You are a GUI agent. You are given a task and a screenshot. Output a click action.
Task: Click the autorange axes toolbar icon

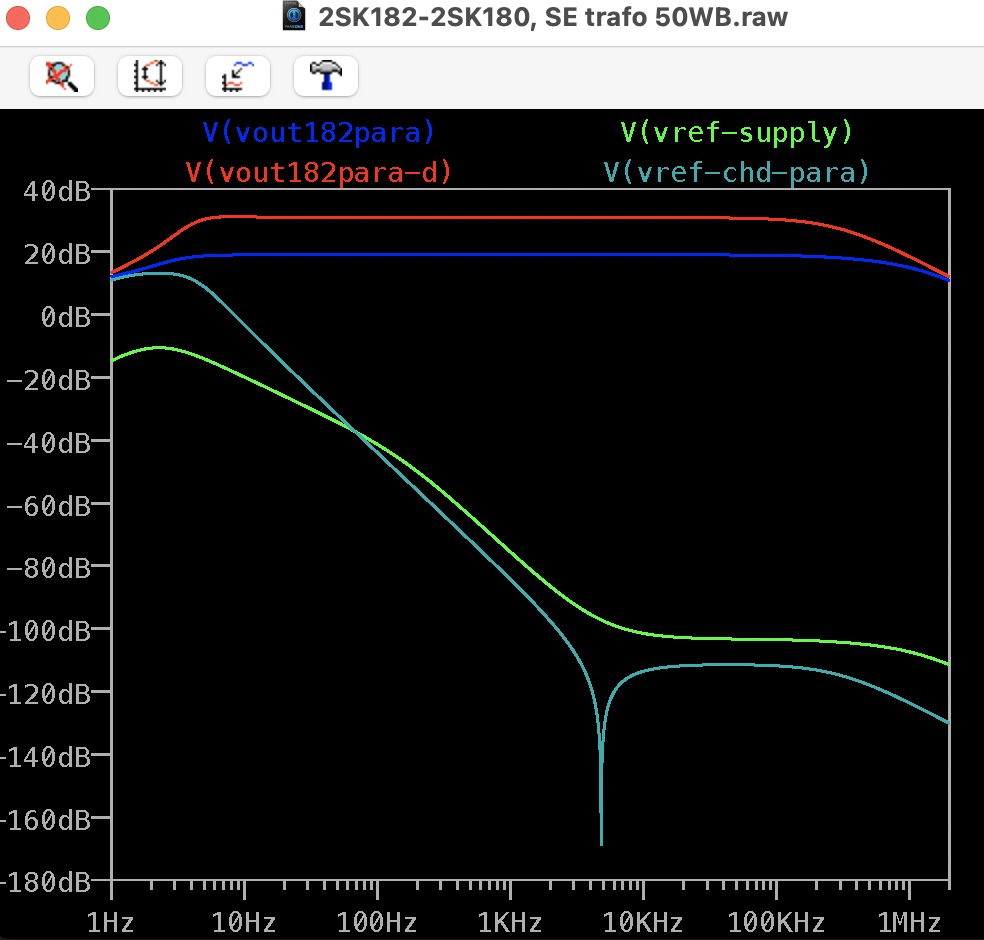(x=149, y=76)
